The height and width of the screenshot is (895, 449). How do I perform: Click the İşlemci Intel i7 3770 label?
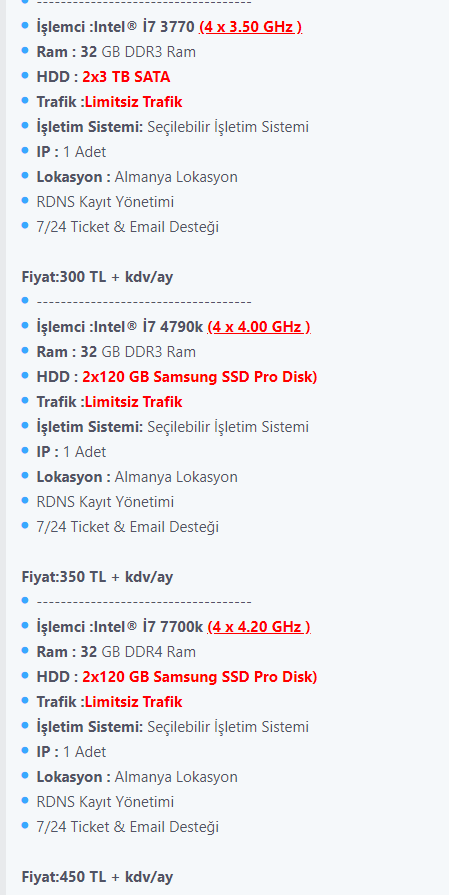click(x=115, y=27)
